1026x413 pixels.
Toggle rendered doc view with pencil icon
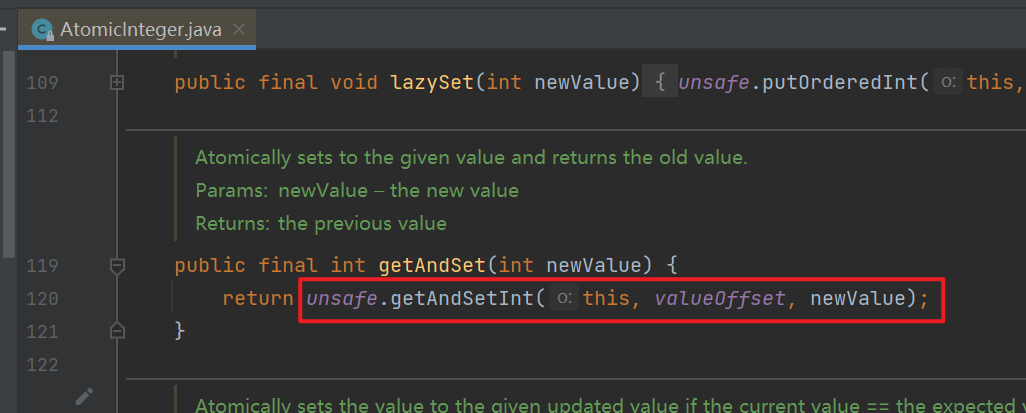[x=84, y=397]
